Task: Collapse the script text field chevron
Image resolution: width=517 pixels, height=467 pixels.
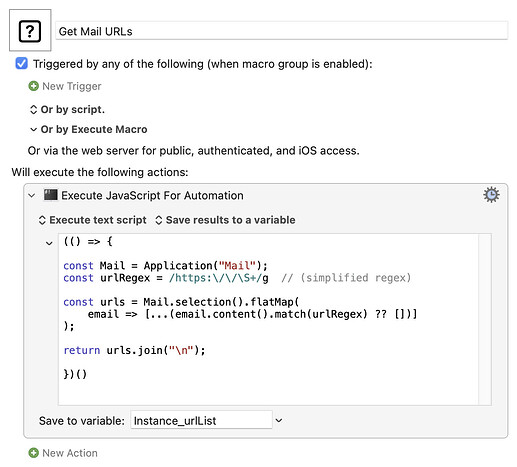Action: pyautogui.click(x=49, y=243)
